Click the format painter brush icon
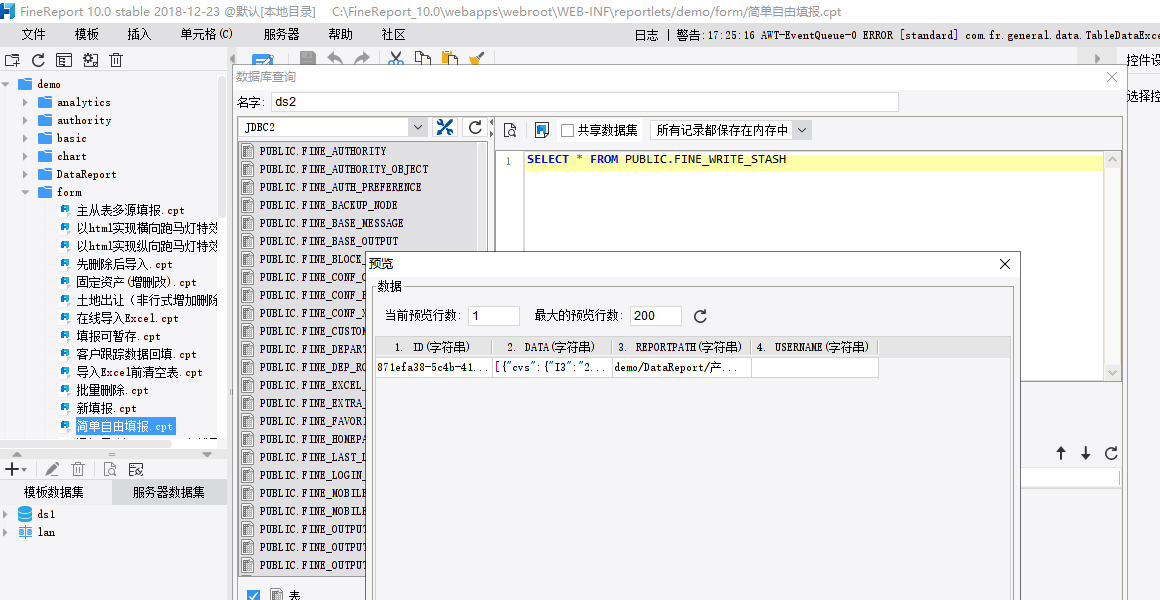 pos(476,58)
